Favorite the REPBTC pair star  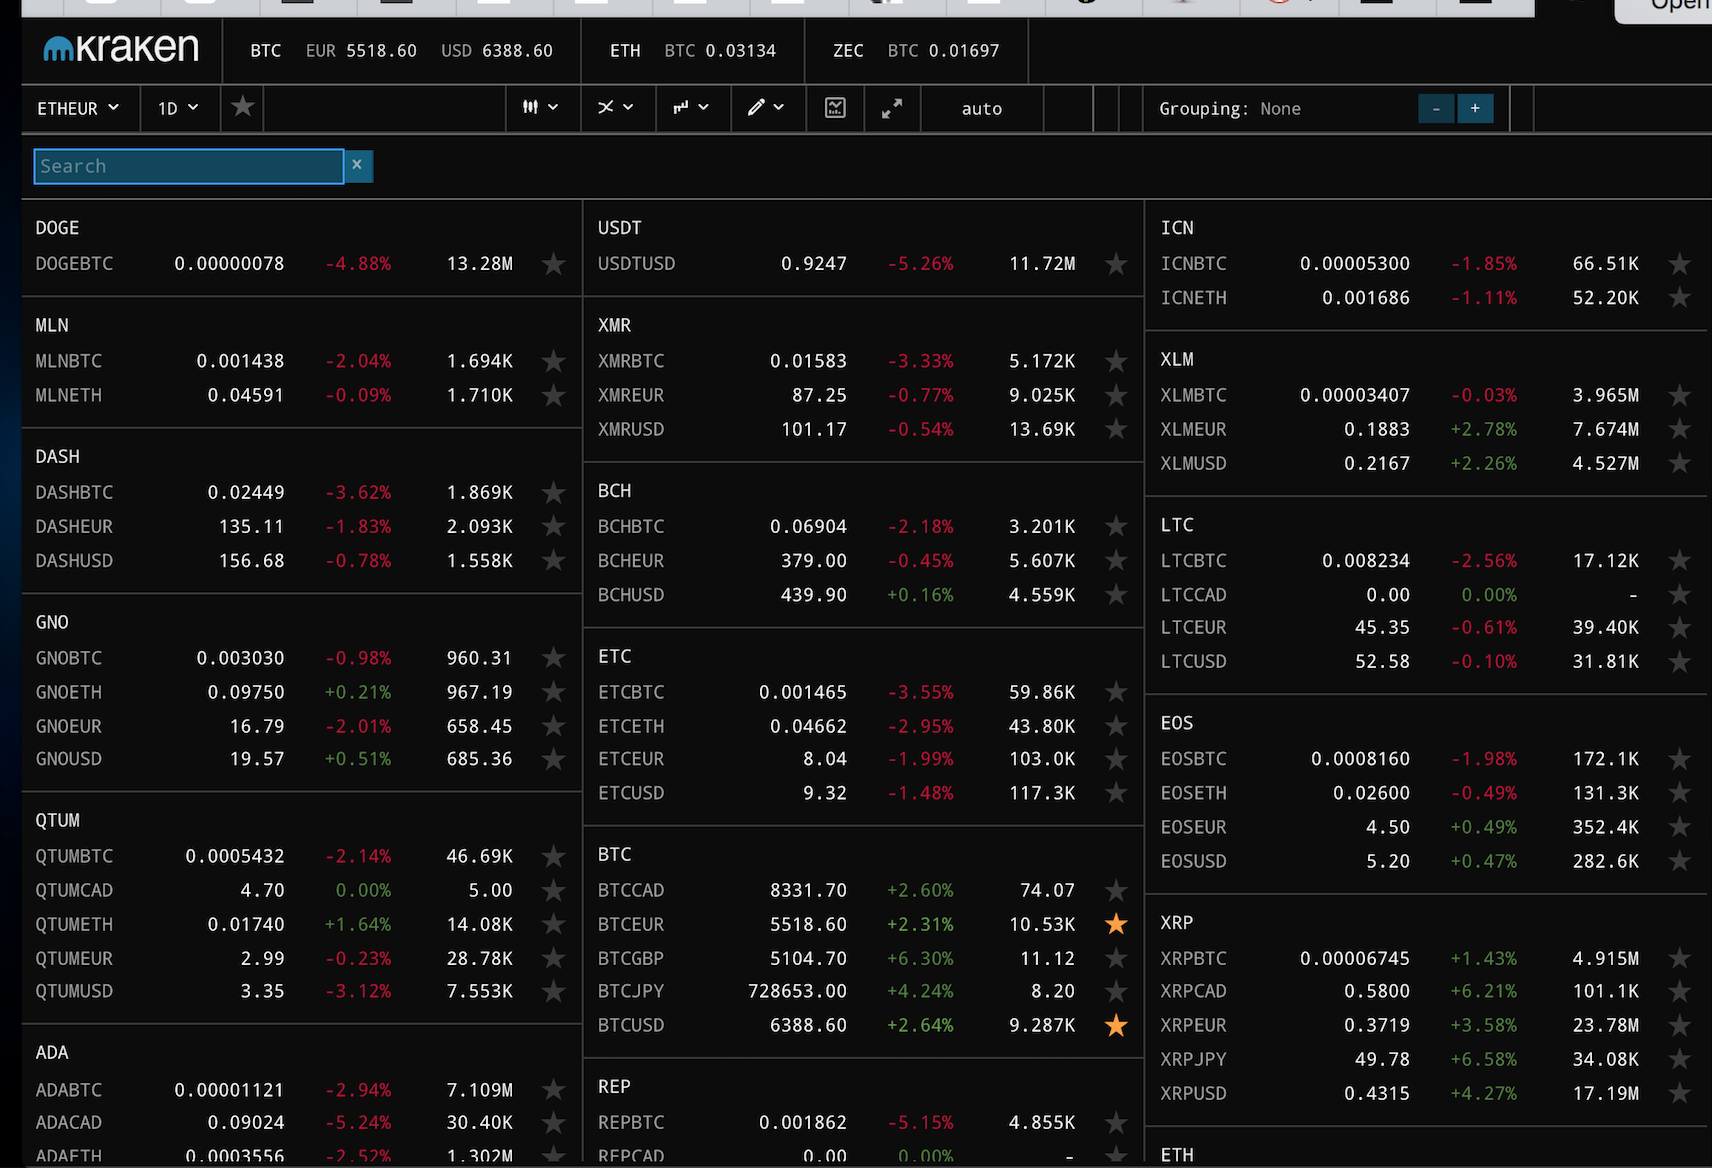[x=1116, y=1123]
